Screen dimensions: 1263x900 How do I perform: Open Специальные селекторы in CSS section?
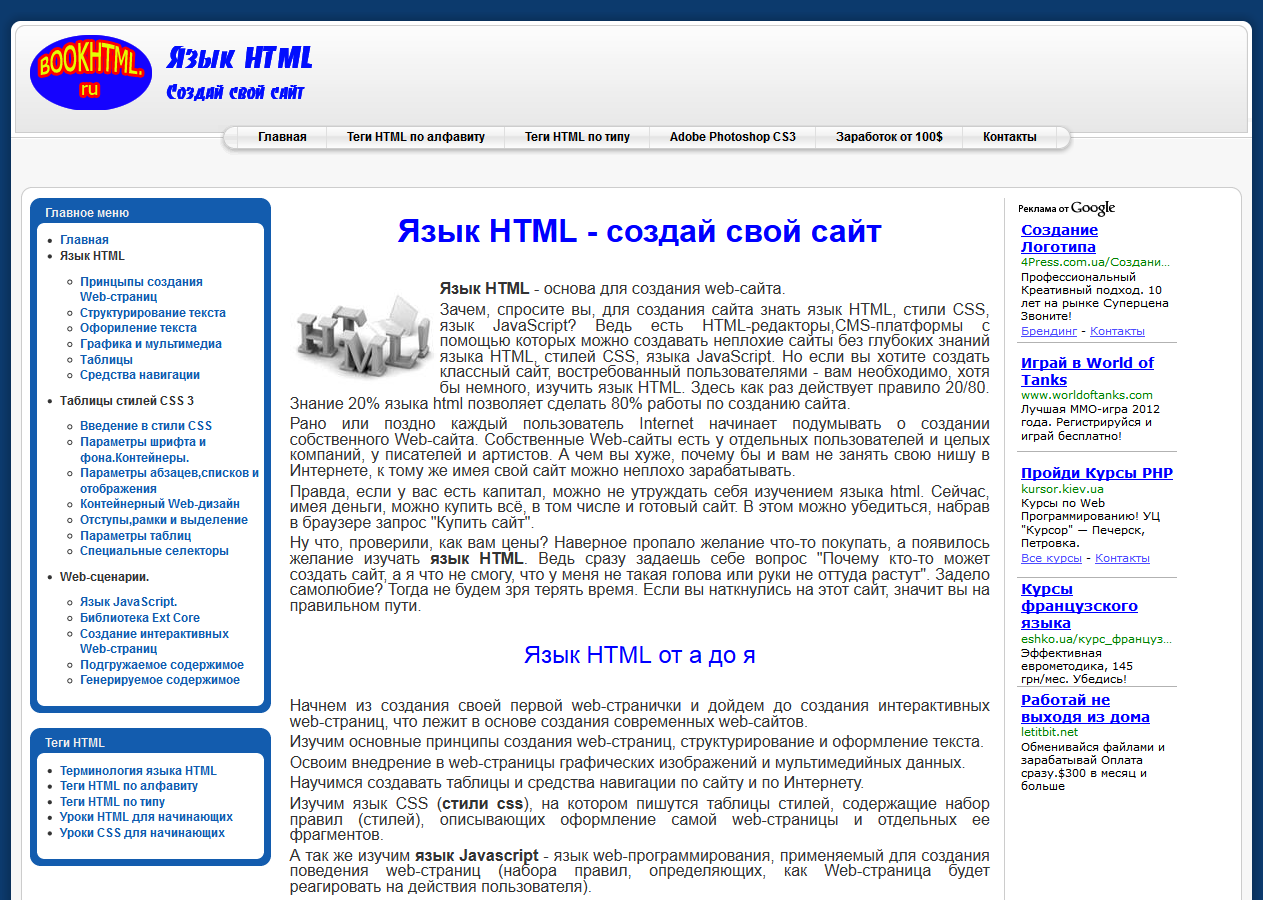click(153, 550)
